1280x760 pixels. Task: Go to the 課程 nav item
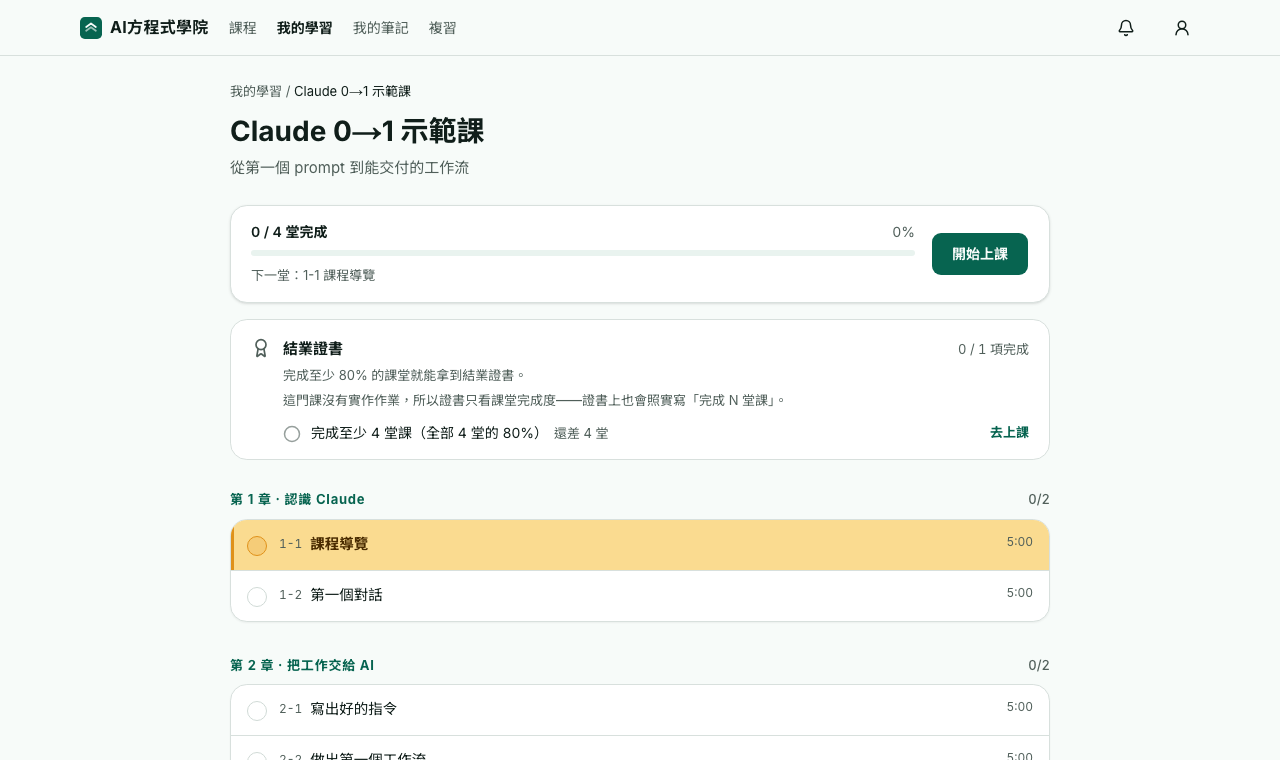[x=243, y=28]
